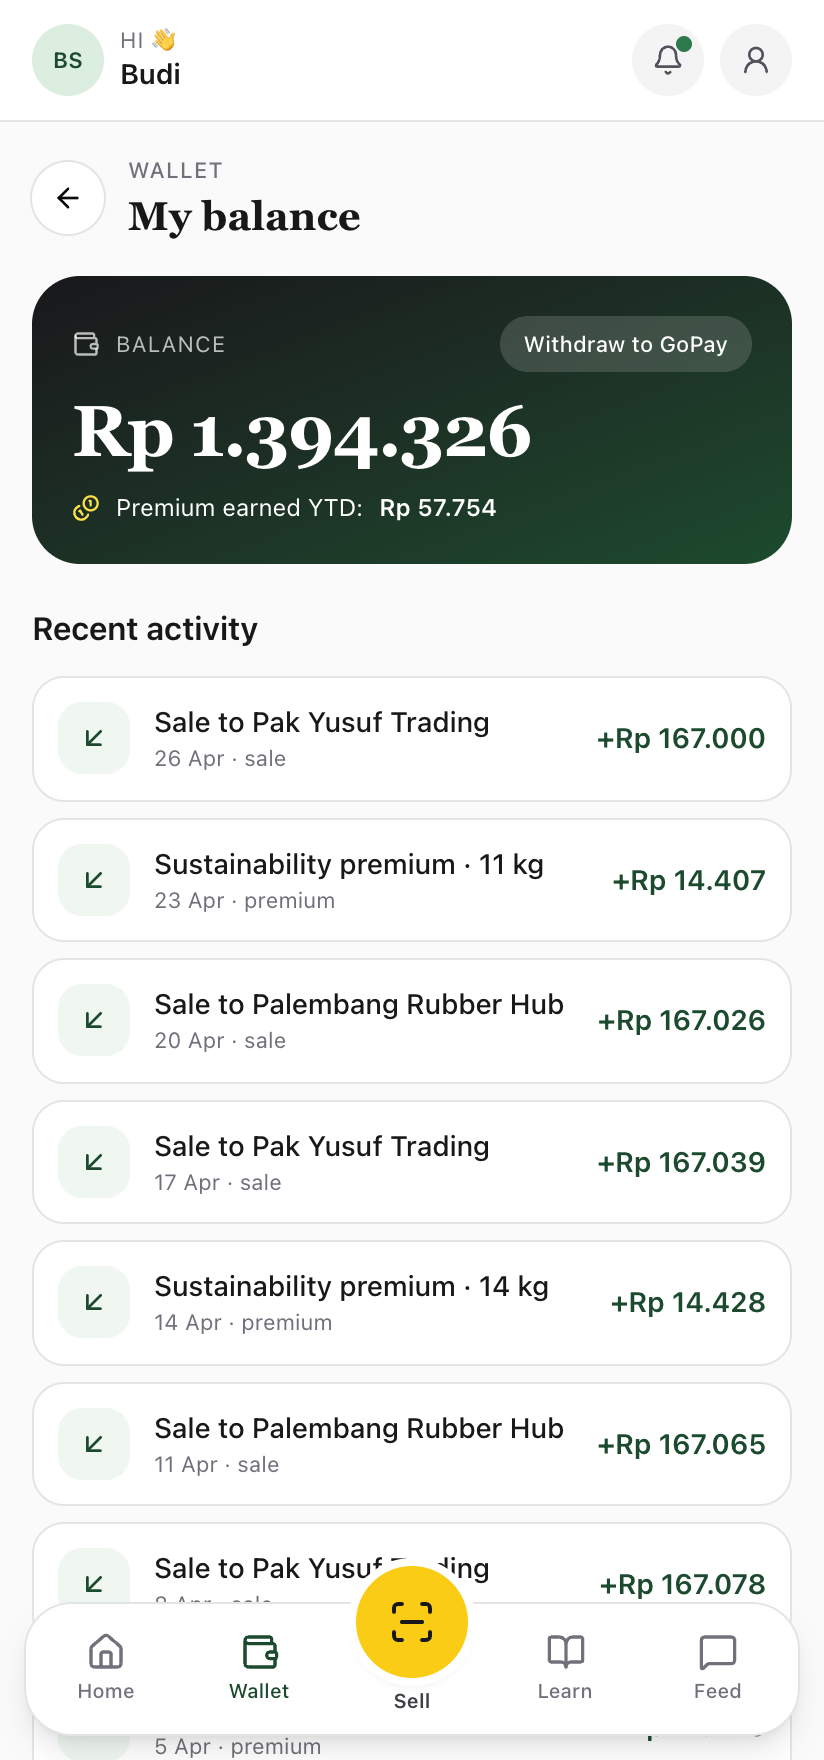
Task: Open the 20 Apr Palembang Rubber Hub sale
Action: click(412, 1021)
